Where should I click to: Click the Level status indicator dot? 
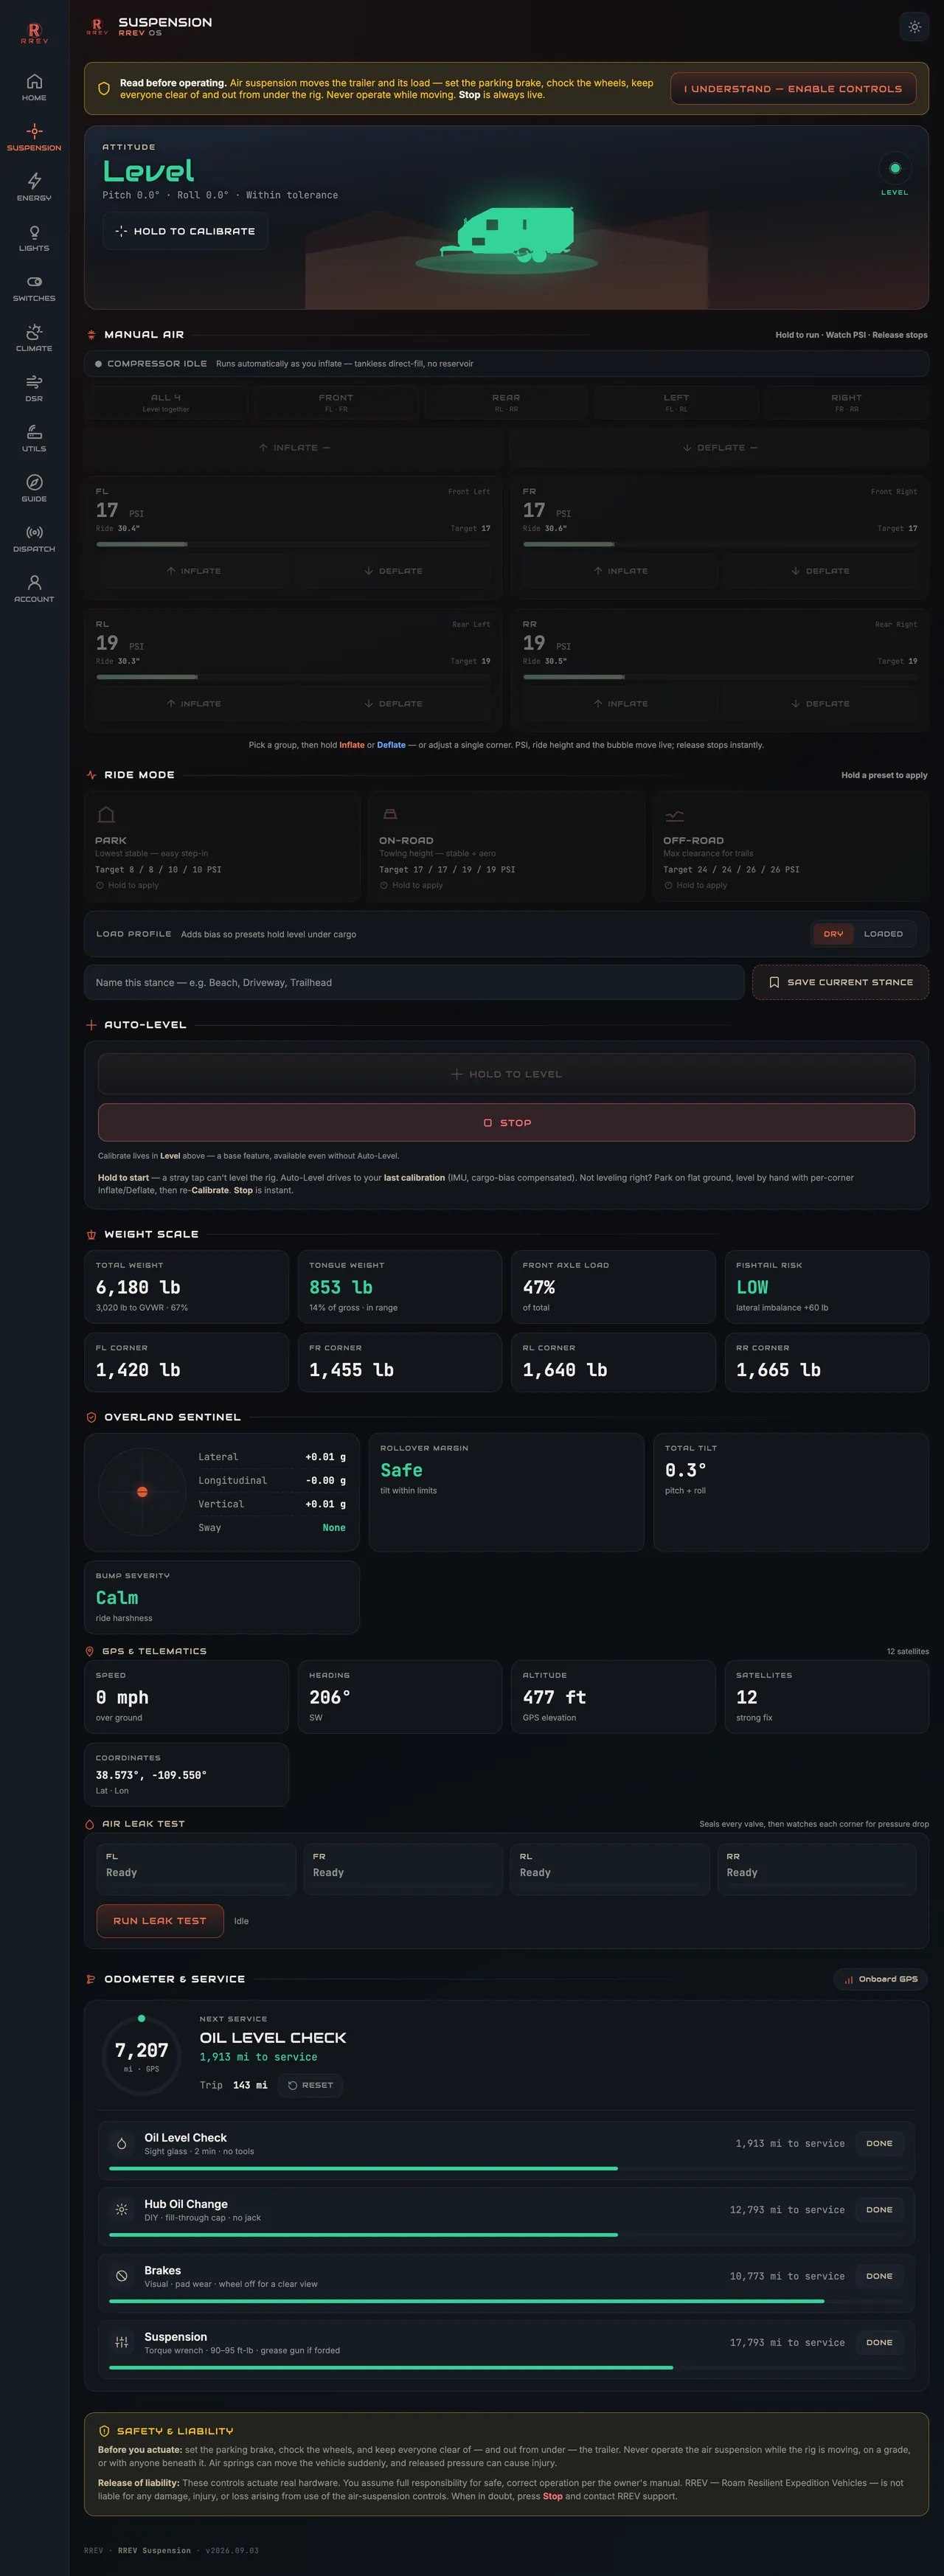tap(895, 168)
